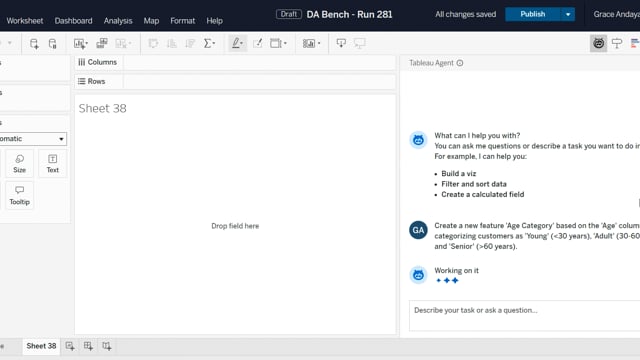640x360 pixels.
Task: Open the Help menu
Action: pos(214,21)
